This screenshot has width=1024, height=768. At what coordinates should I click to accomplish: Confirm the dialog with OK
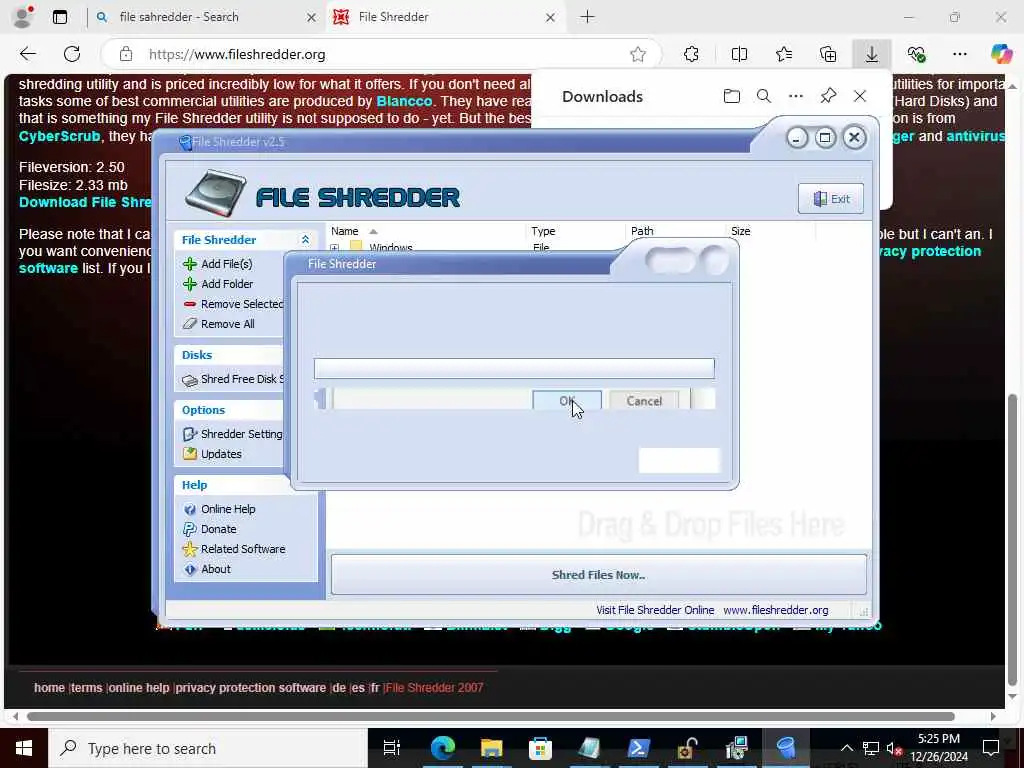click(x=566, y=400)
